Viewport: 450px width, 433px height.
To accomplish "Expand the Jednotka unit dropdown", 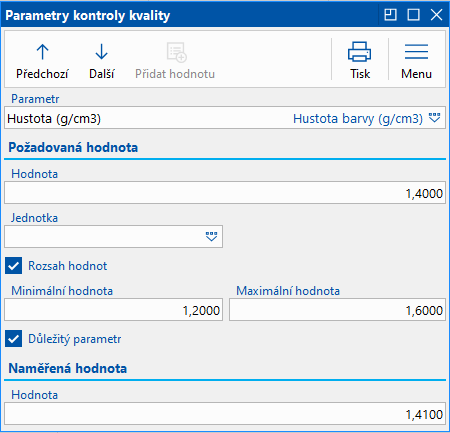I will pos(211,237).
